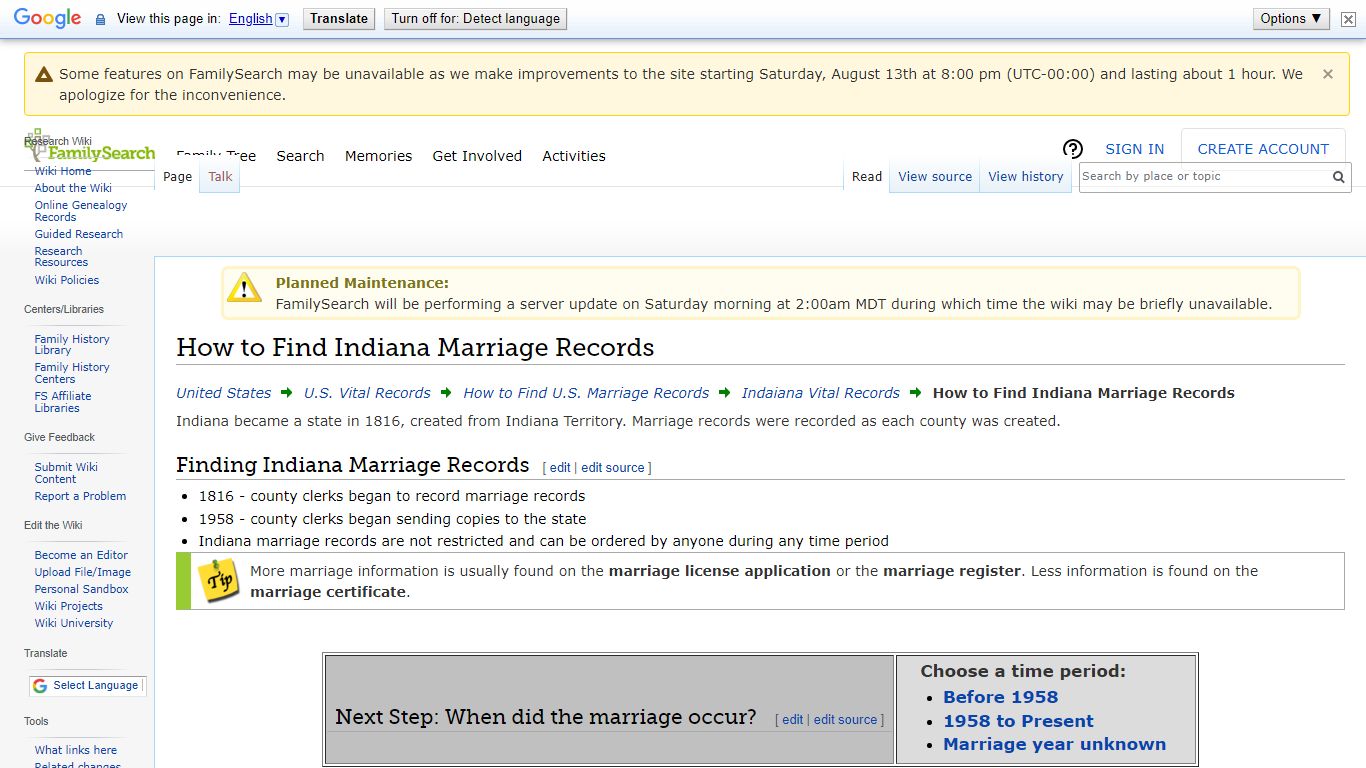Click the Centers/Libraries sidebar heading
The height and width of the screenshot is (768, 1366).
pos(64,310)
